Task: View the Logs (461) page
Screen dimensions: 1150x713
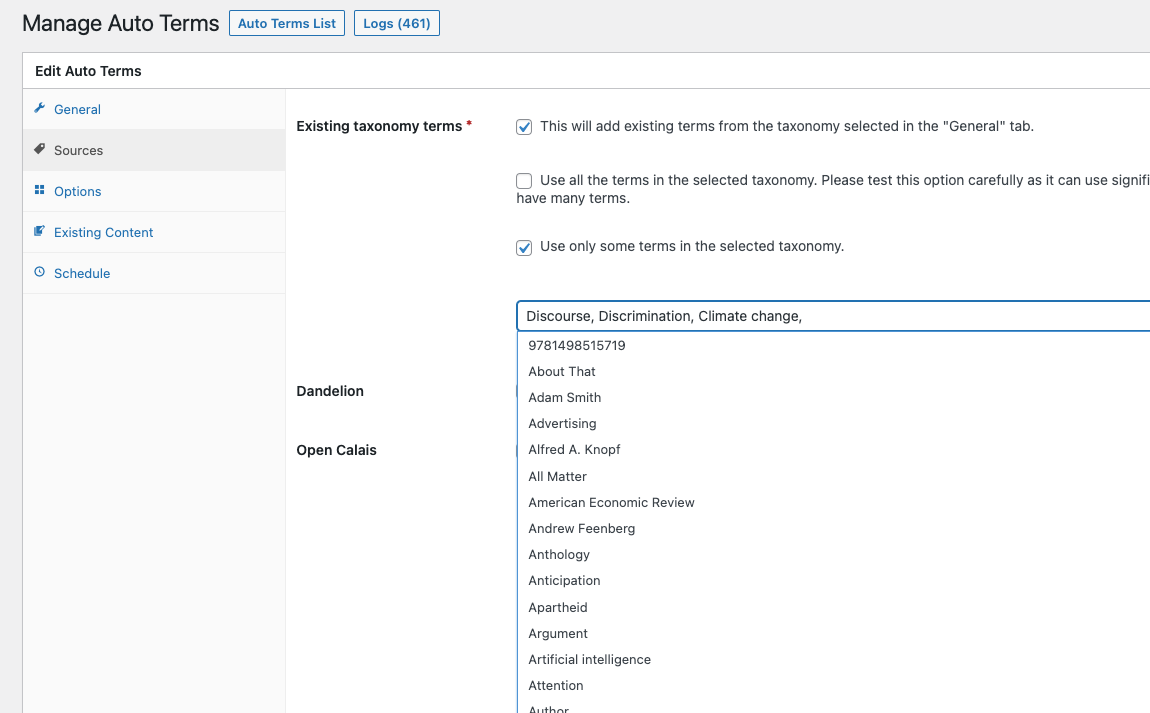Action: click(397, 23)
